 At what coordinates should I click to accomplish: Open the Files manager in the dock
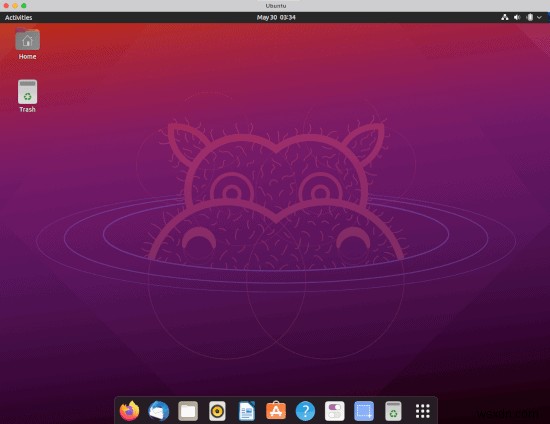click(188, 411)
